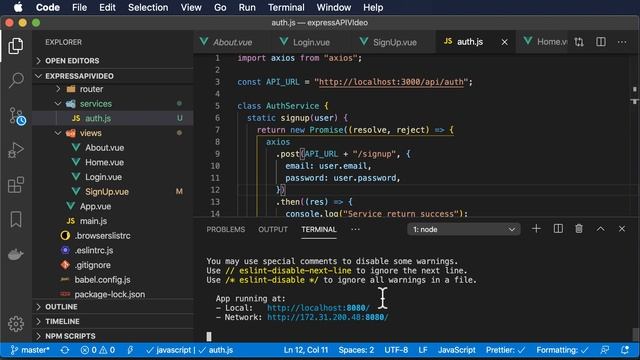Viewport: 640px width, 360px height.
Task: Split the editor to the right
Action: 601,42
